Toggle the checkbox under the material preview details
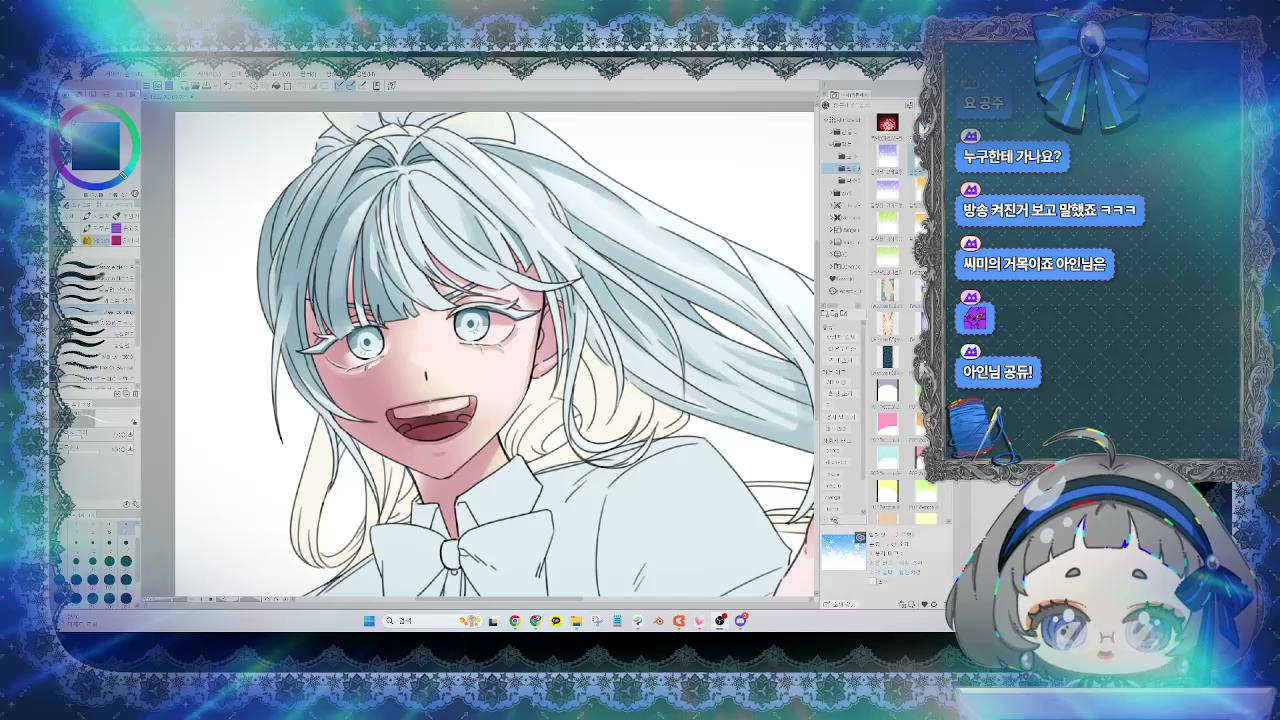 [x=873, y=581]
